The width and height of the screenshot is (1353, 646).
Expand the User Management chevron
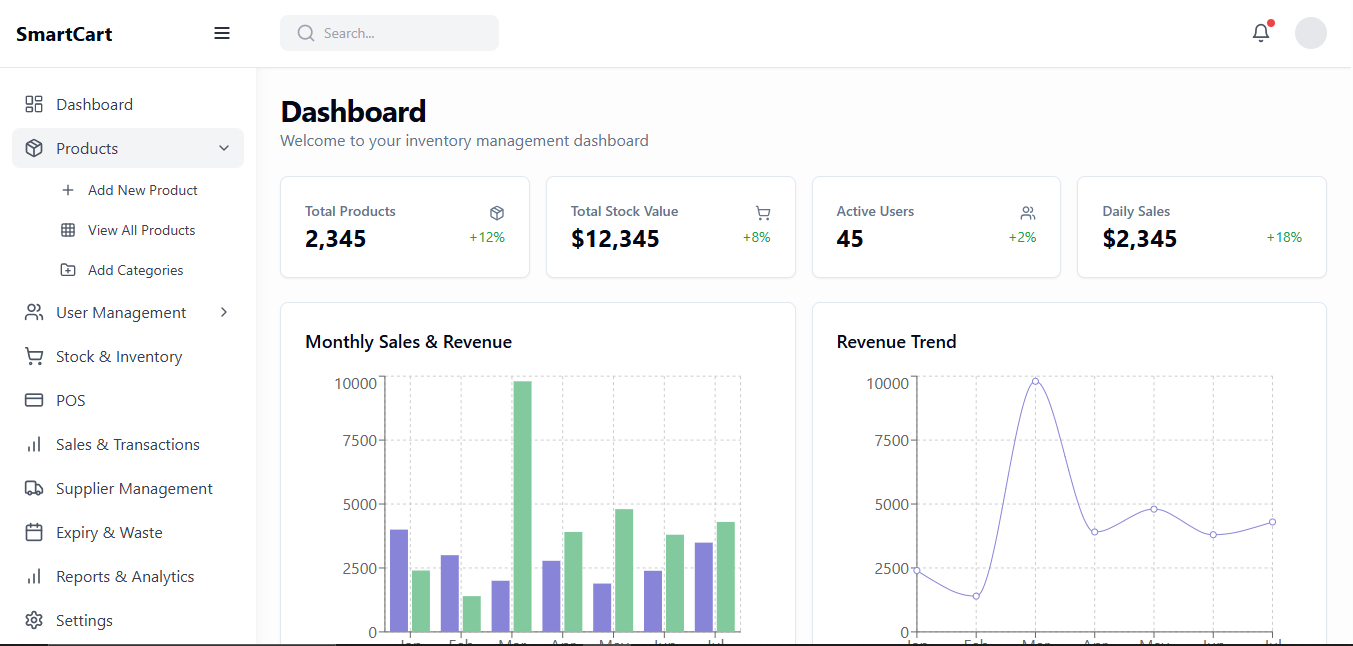click(224, 313)
